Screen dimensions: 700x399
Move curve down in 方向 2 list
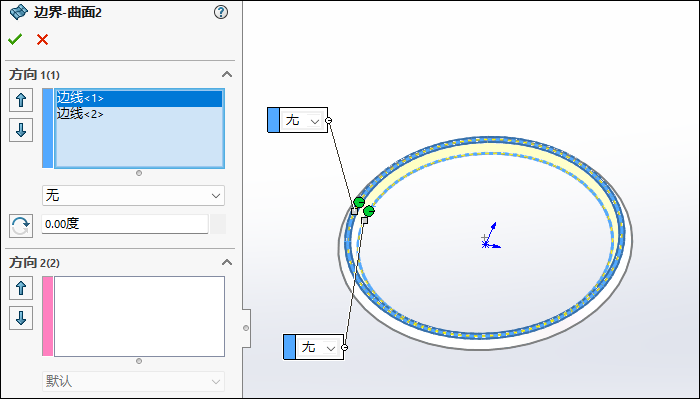click(x=21, y=318)
